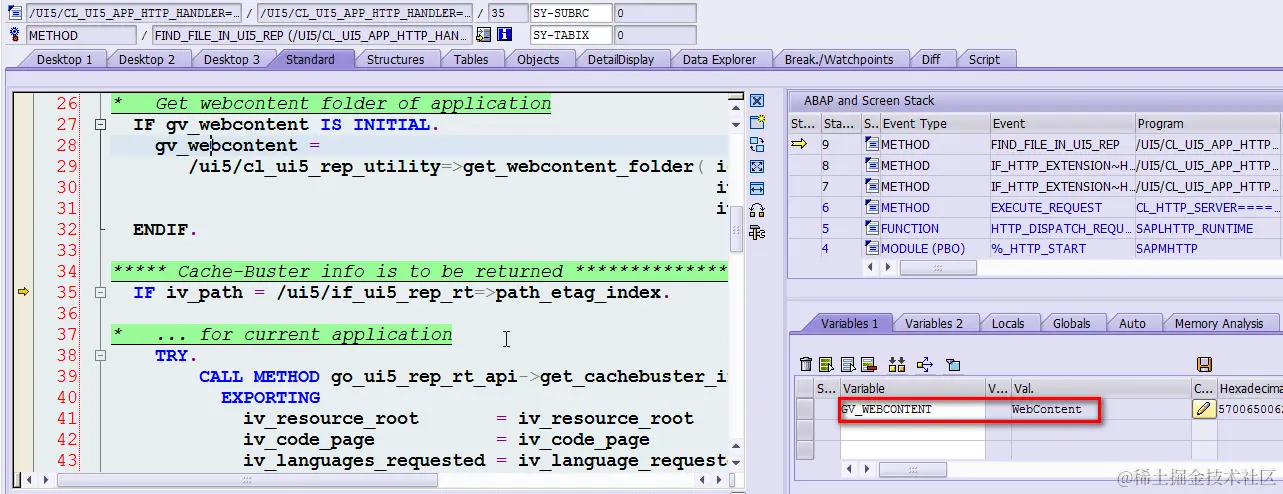This screenshot has height=494, width=1283.
Task: Click the swap tool icon in the vertical toolbar
Action: [x=757, y=145]
